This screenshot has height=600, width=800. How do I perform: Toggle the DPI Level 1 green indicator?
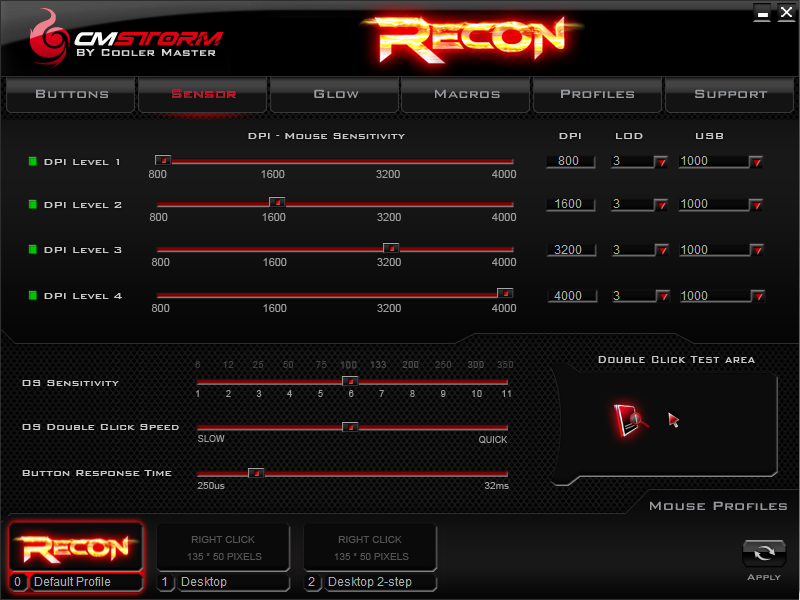pyautogui.click(x=33, y=162)
